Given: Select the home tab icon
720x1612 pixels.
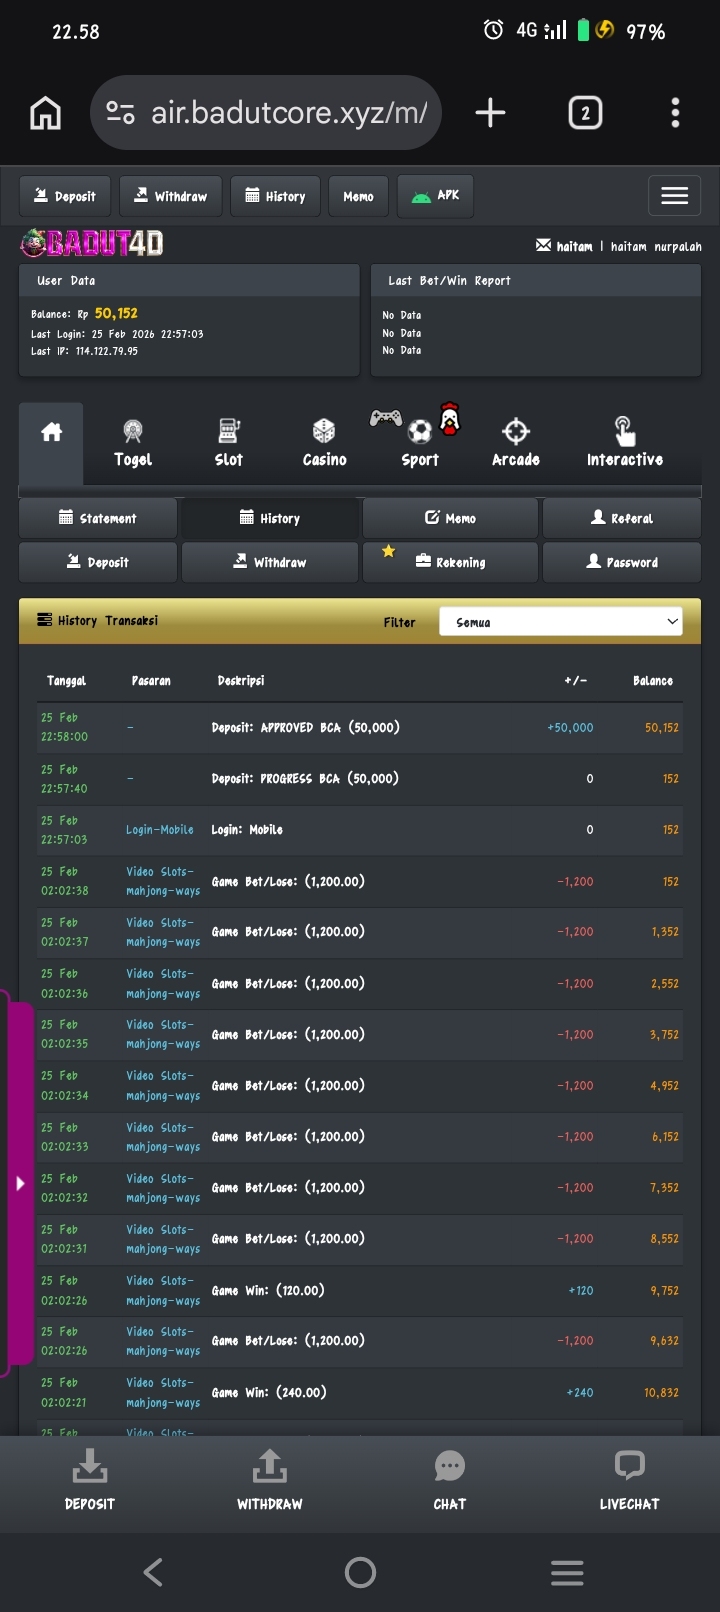Looking at the screenshot, I should [x=52, y=433].
